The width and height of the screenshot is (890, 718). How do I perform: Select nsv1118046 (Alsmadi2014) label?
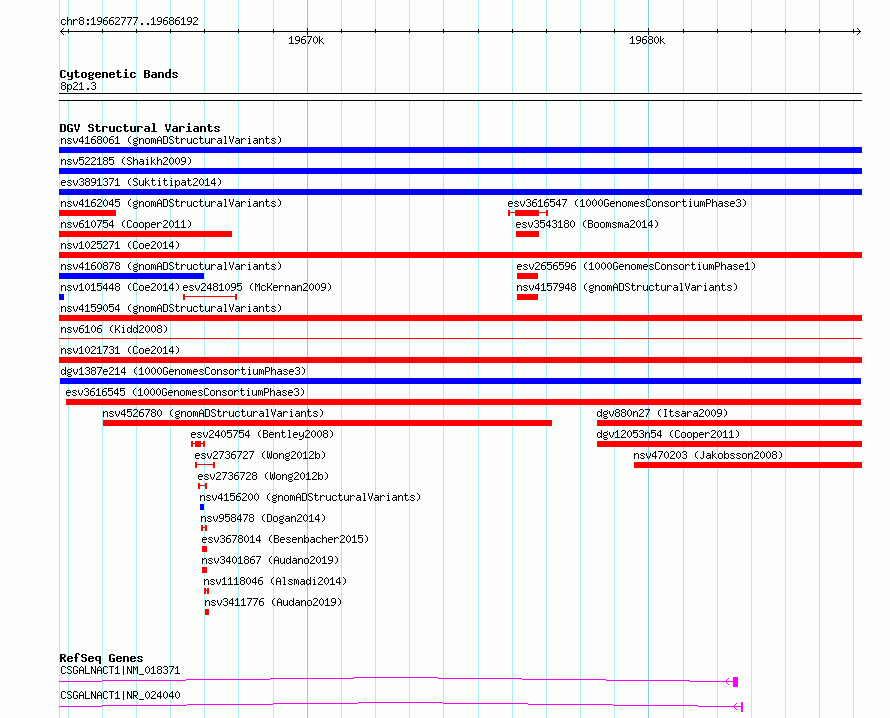coord(275,581)
